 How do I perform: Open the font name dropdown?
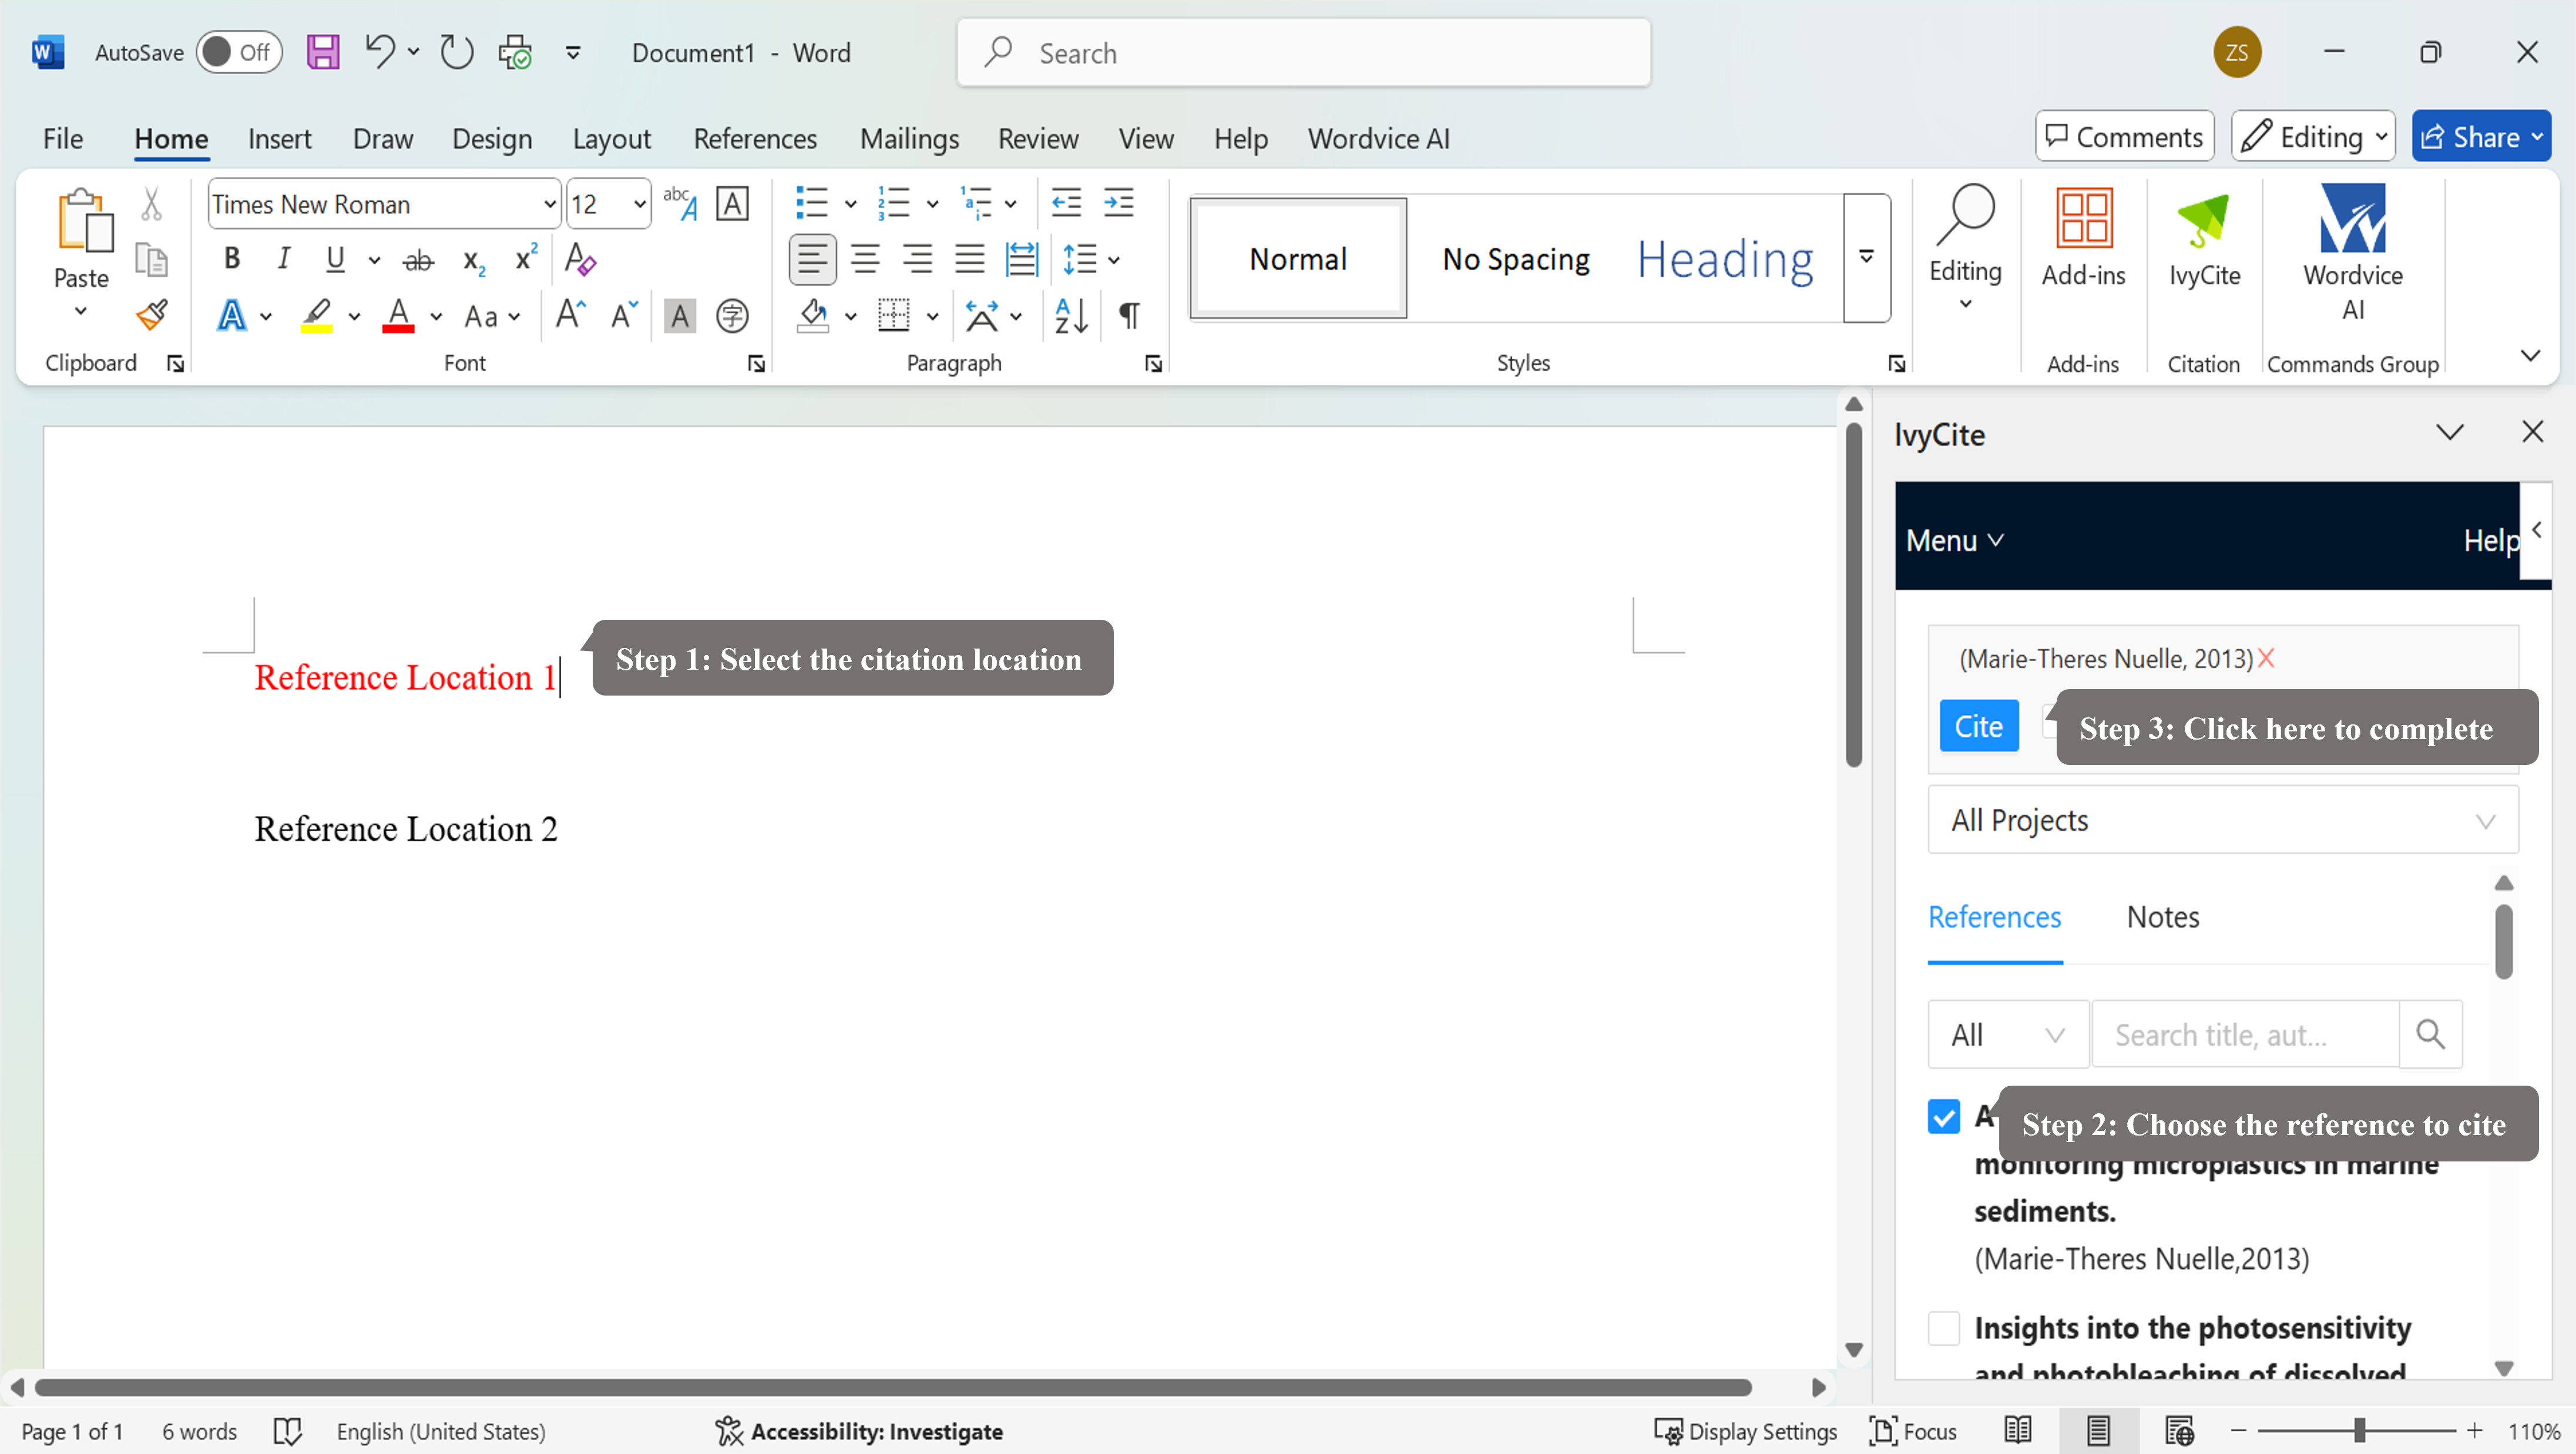coord(549,204)
